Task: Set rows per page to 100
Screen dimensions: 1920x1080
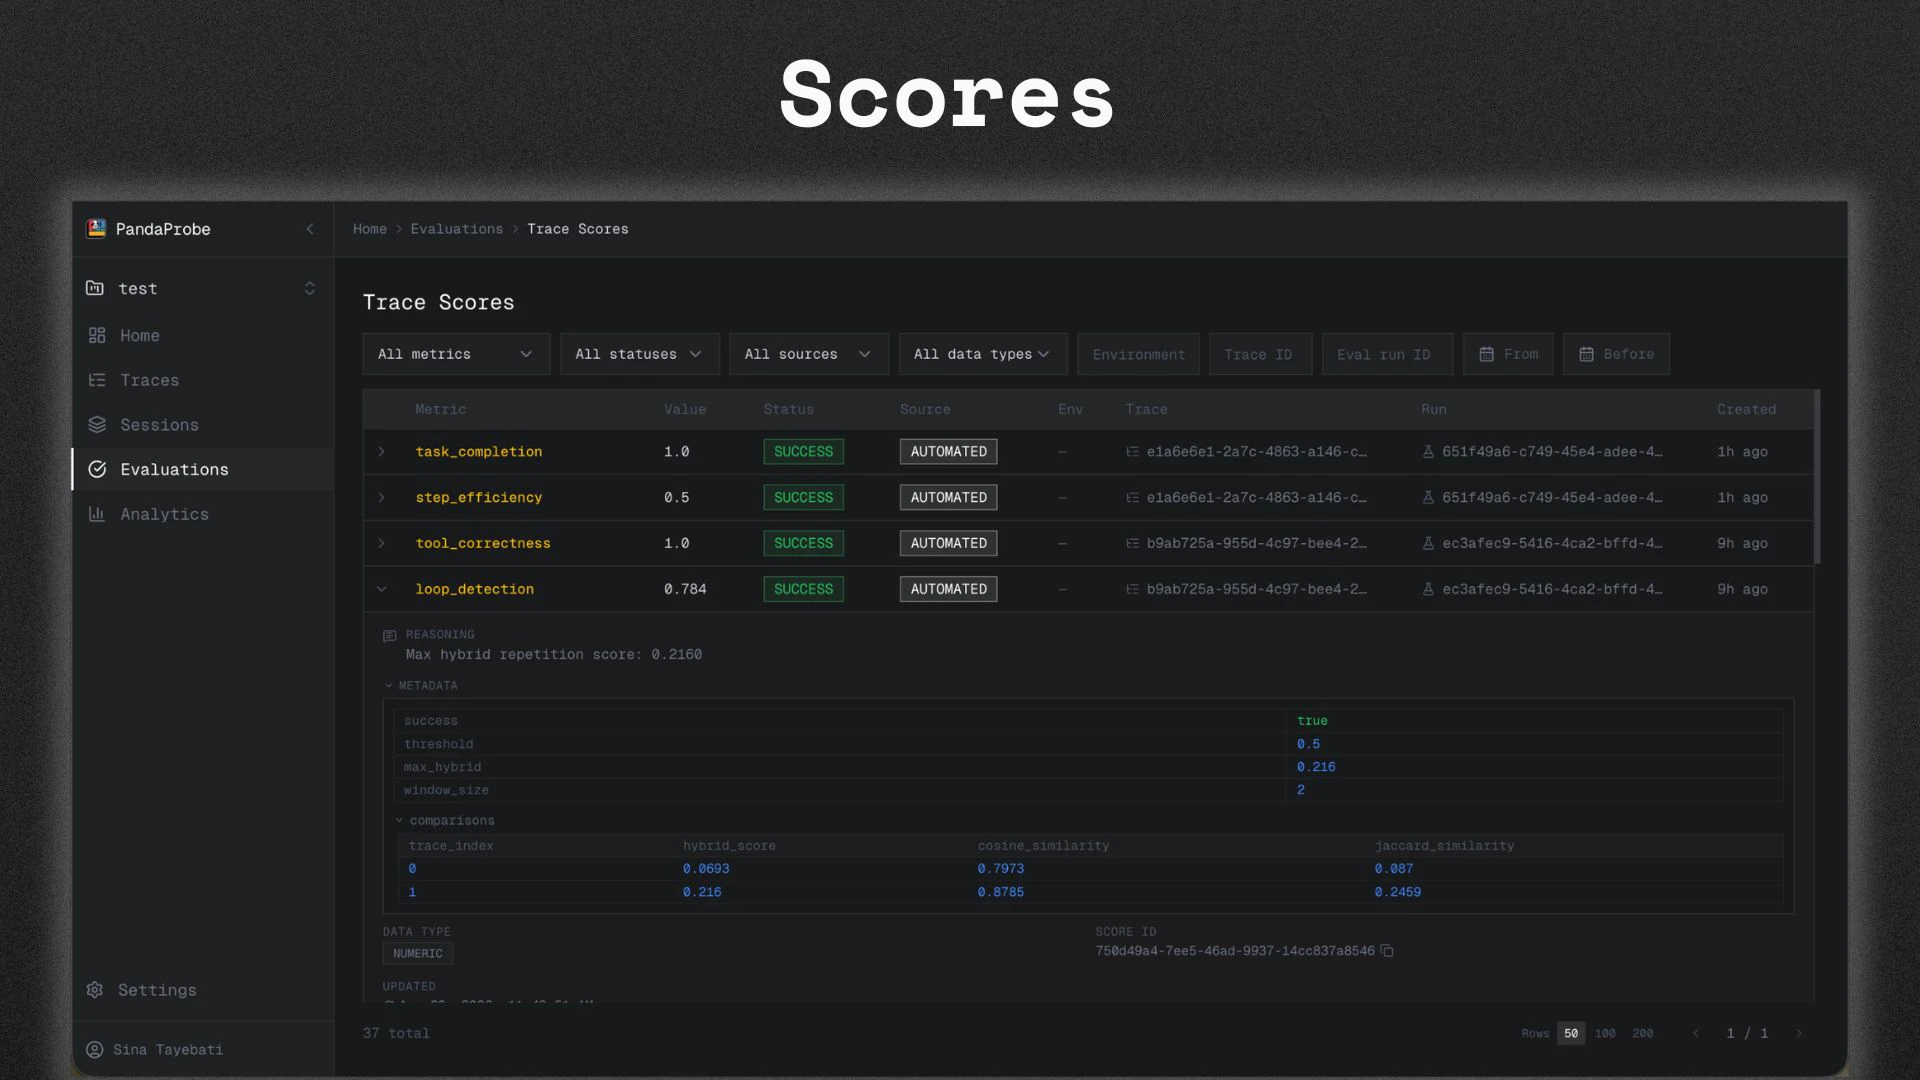Action: pos(1605,1034)
